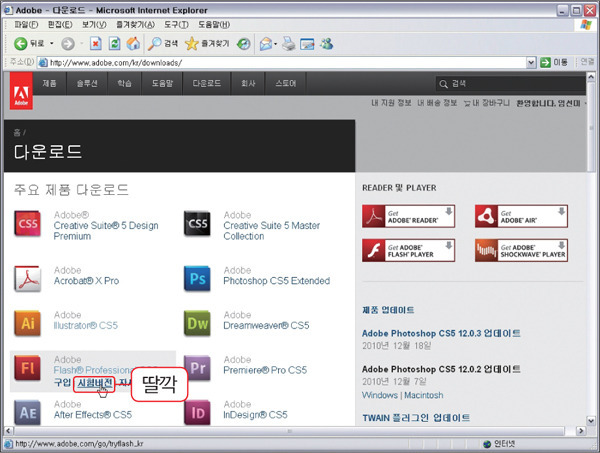Click the Adobe red logo
This screenshot has width=600, height=453.
click(21, 91)
